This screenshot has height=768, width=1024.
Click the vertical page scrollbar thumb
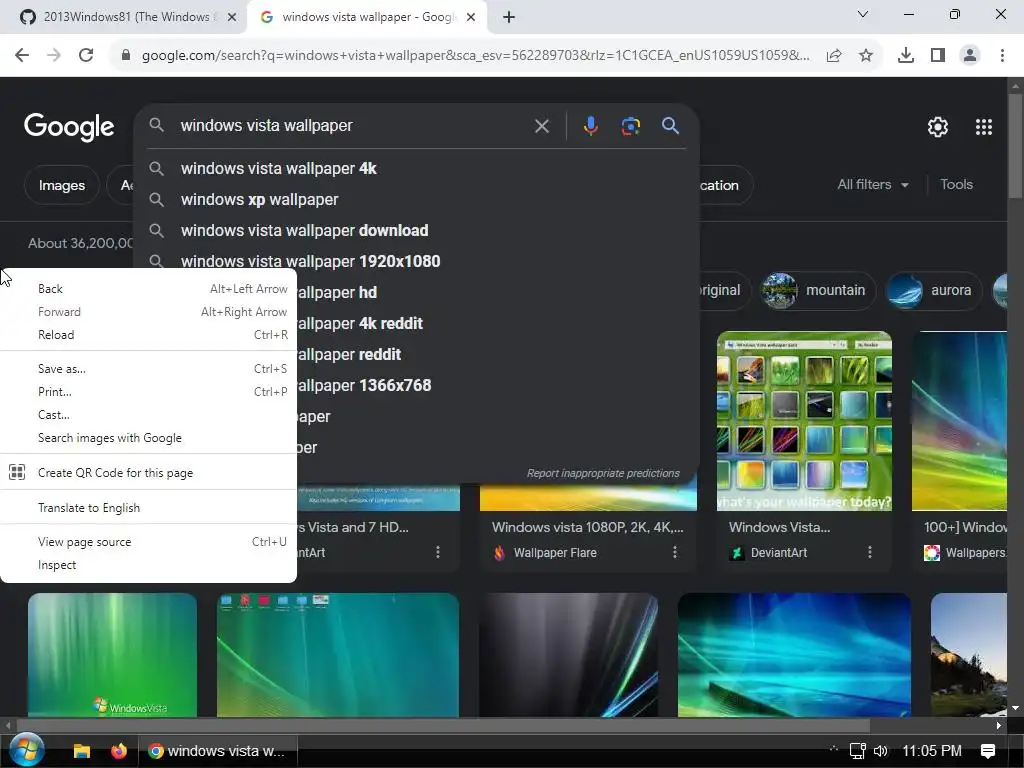click(x=1016, y=145)
